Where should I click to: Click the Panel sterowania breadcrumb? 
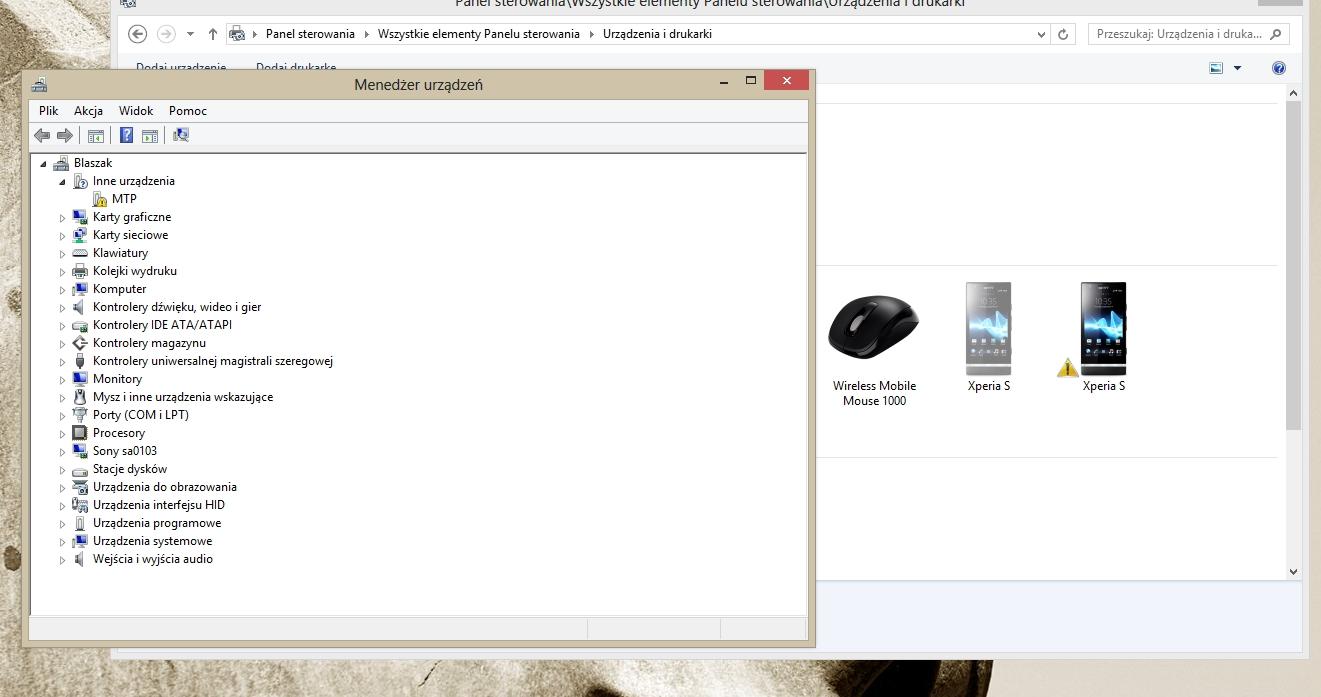(310, 34)
